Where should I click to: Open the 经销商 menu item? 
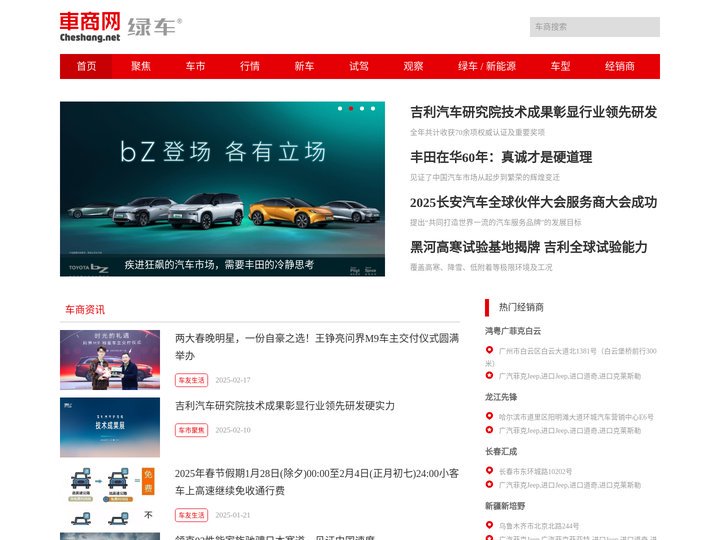619,66
